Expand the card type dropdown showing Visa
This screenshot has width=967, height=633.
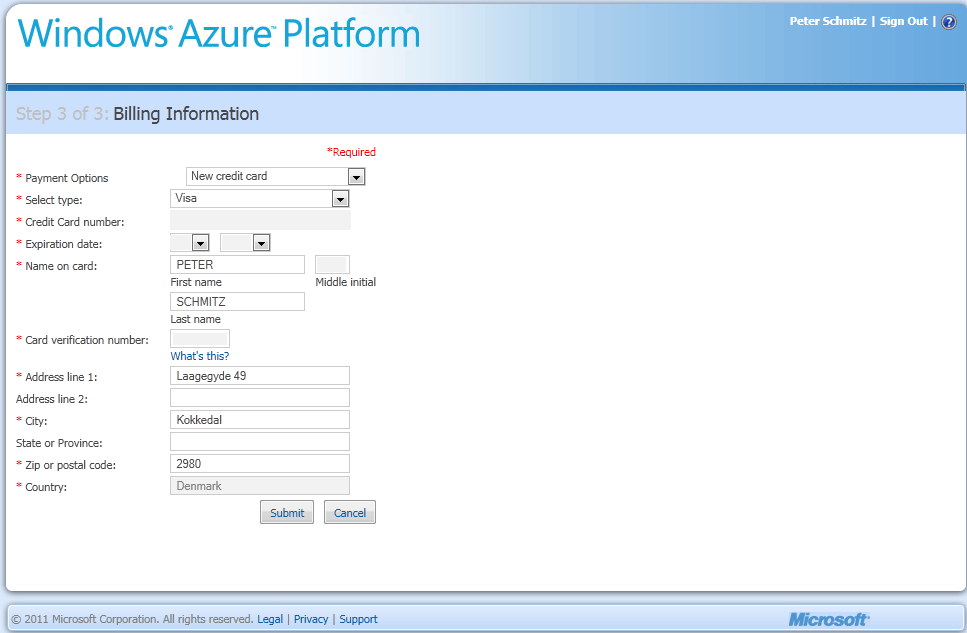[260, 198]
